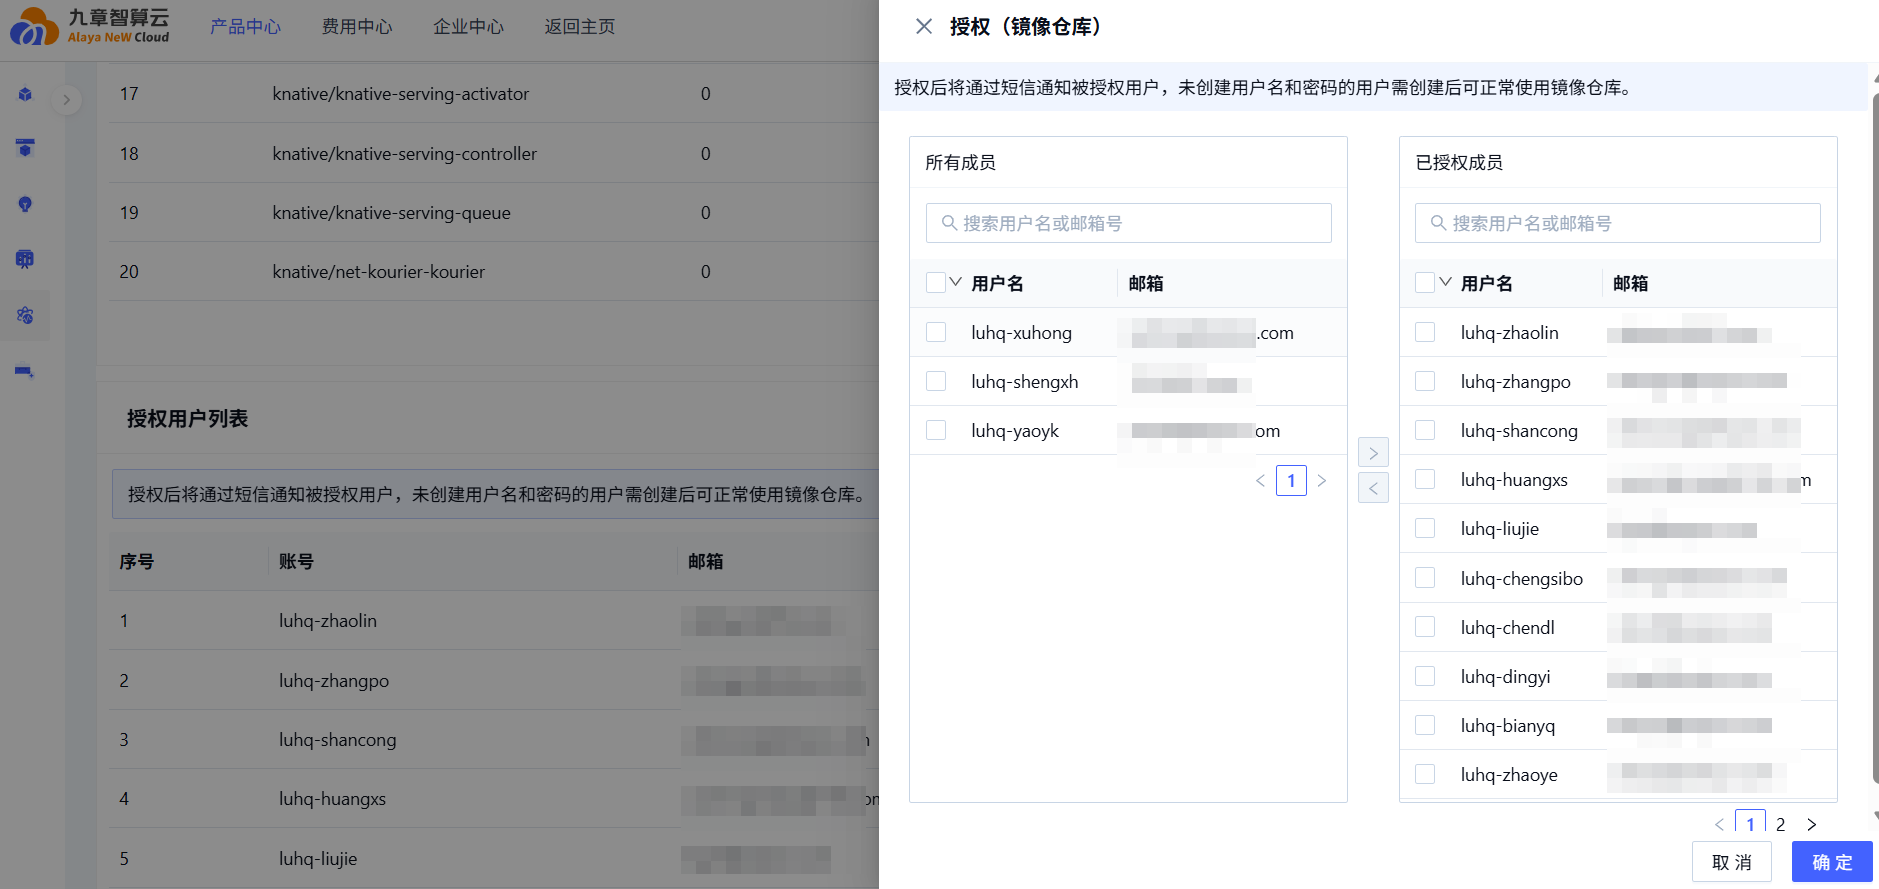
Task: Click the 确定 confirm button
Action: [x=1832, y=862]
